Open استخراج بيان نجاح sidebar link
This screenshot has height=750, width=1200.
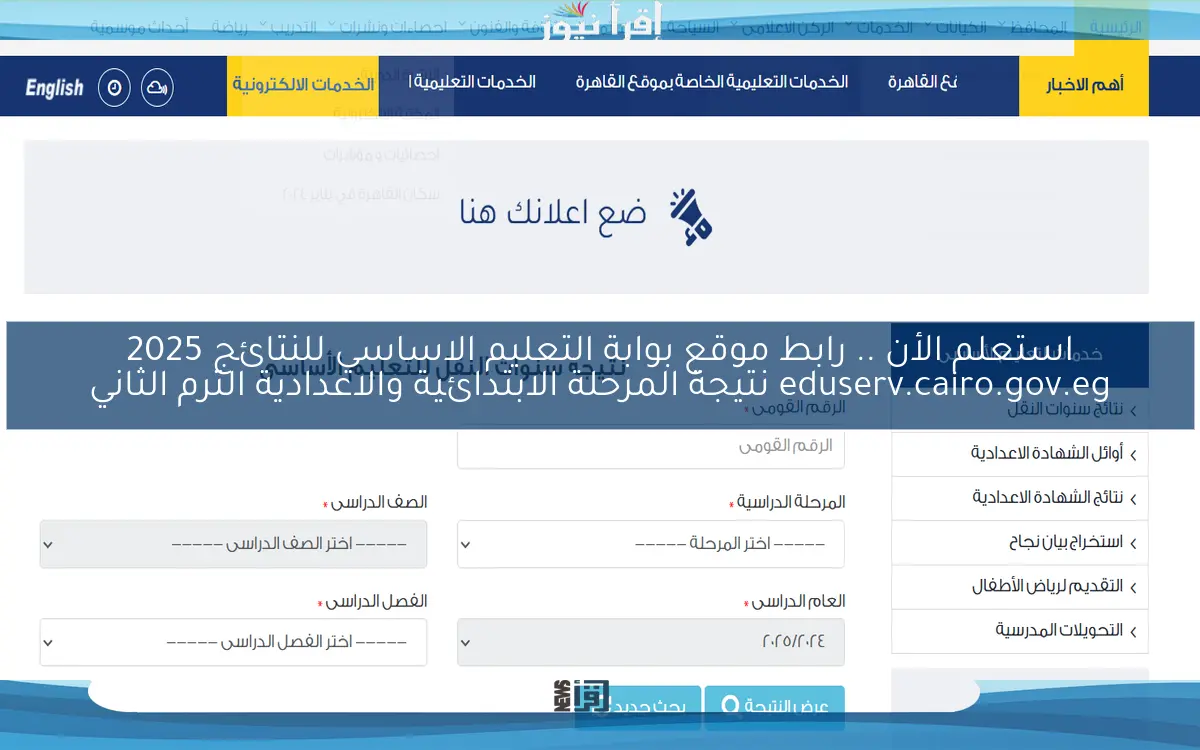(1020, 542)
